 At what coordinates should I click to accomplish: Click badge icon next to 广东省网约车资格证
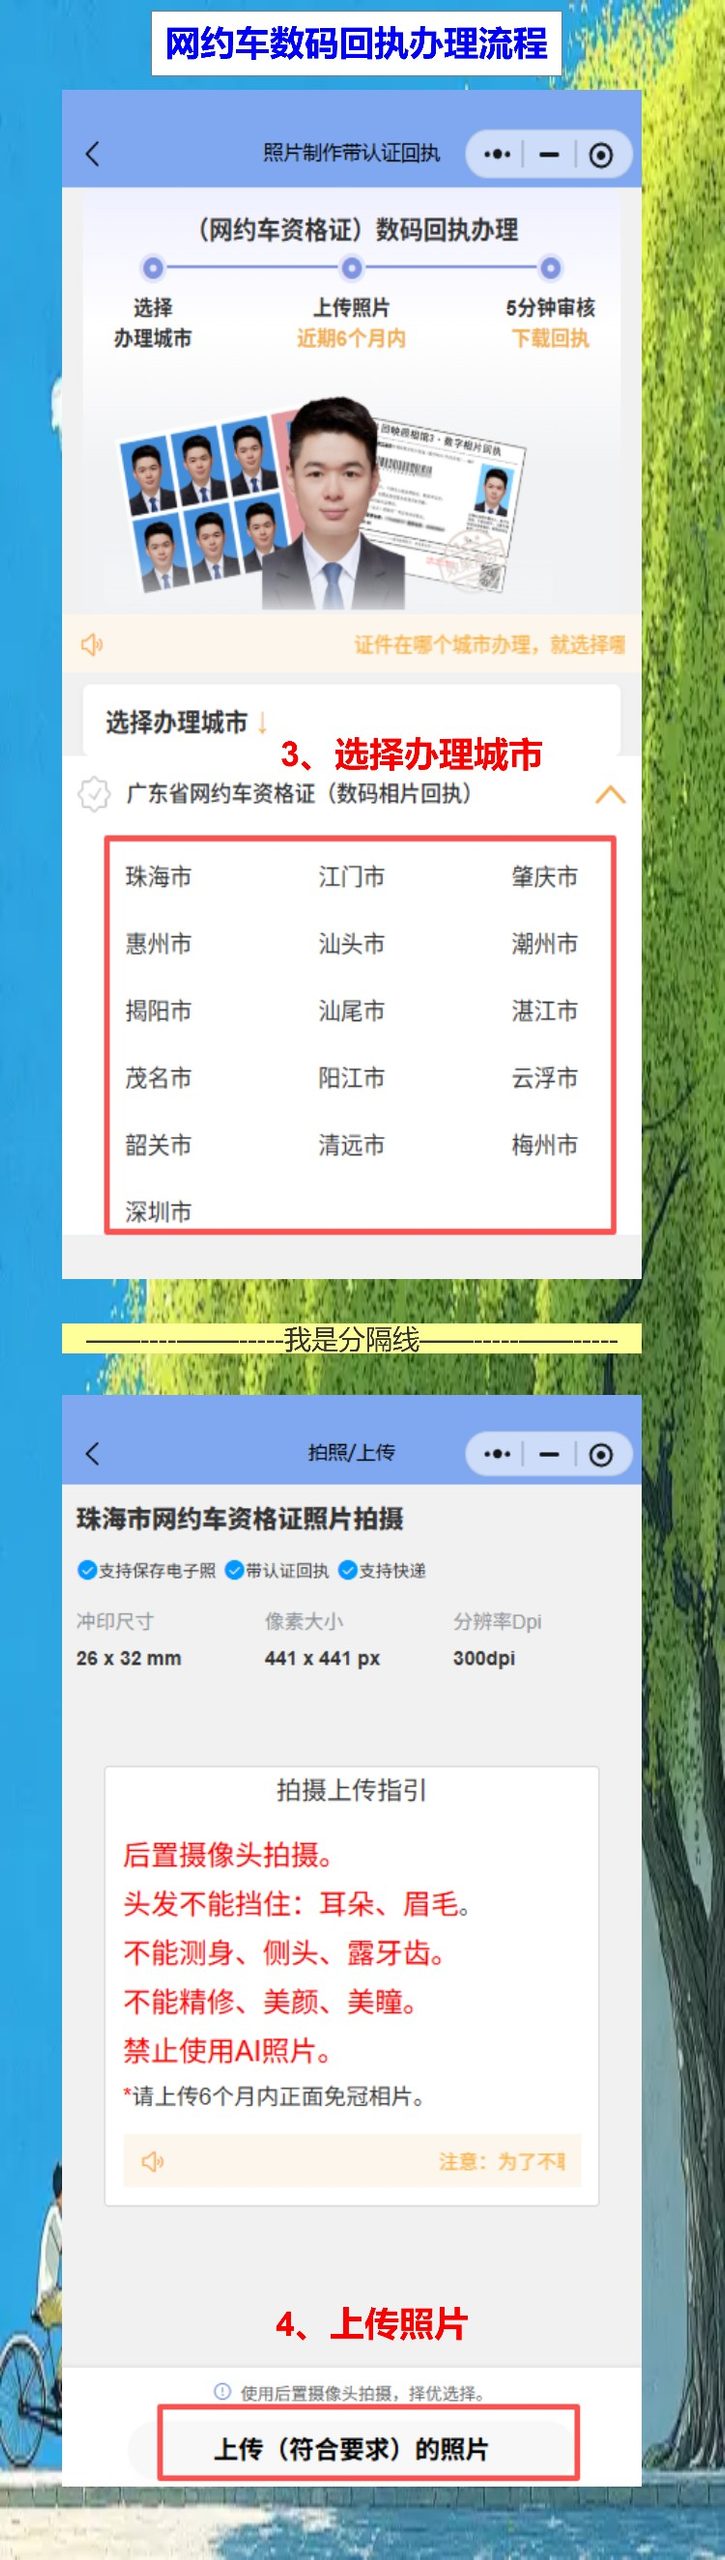click(94, 794)
